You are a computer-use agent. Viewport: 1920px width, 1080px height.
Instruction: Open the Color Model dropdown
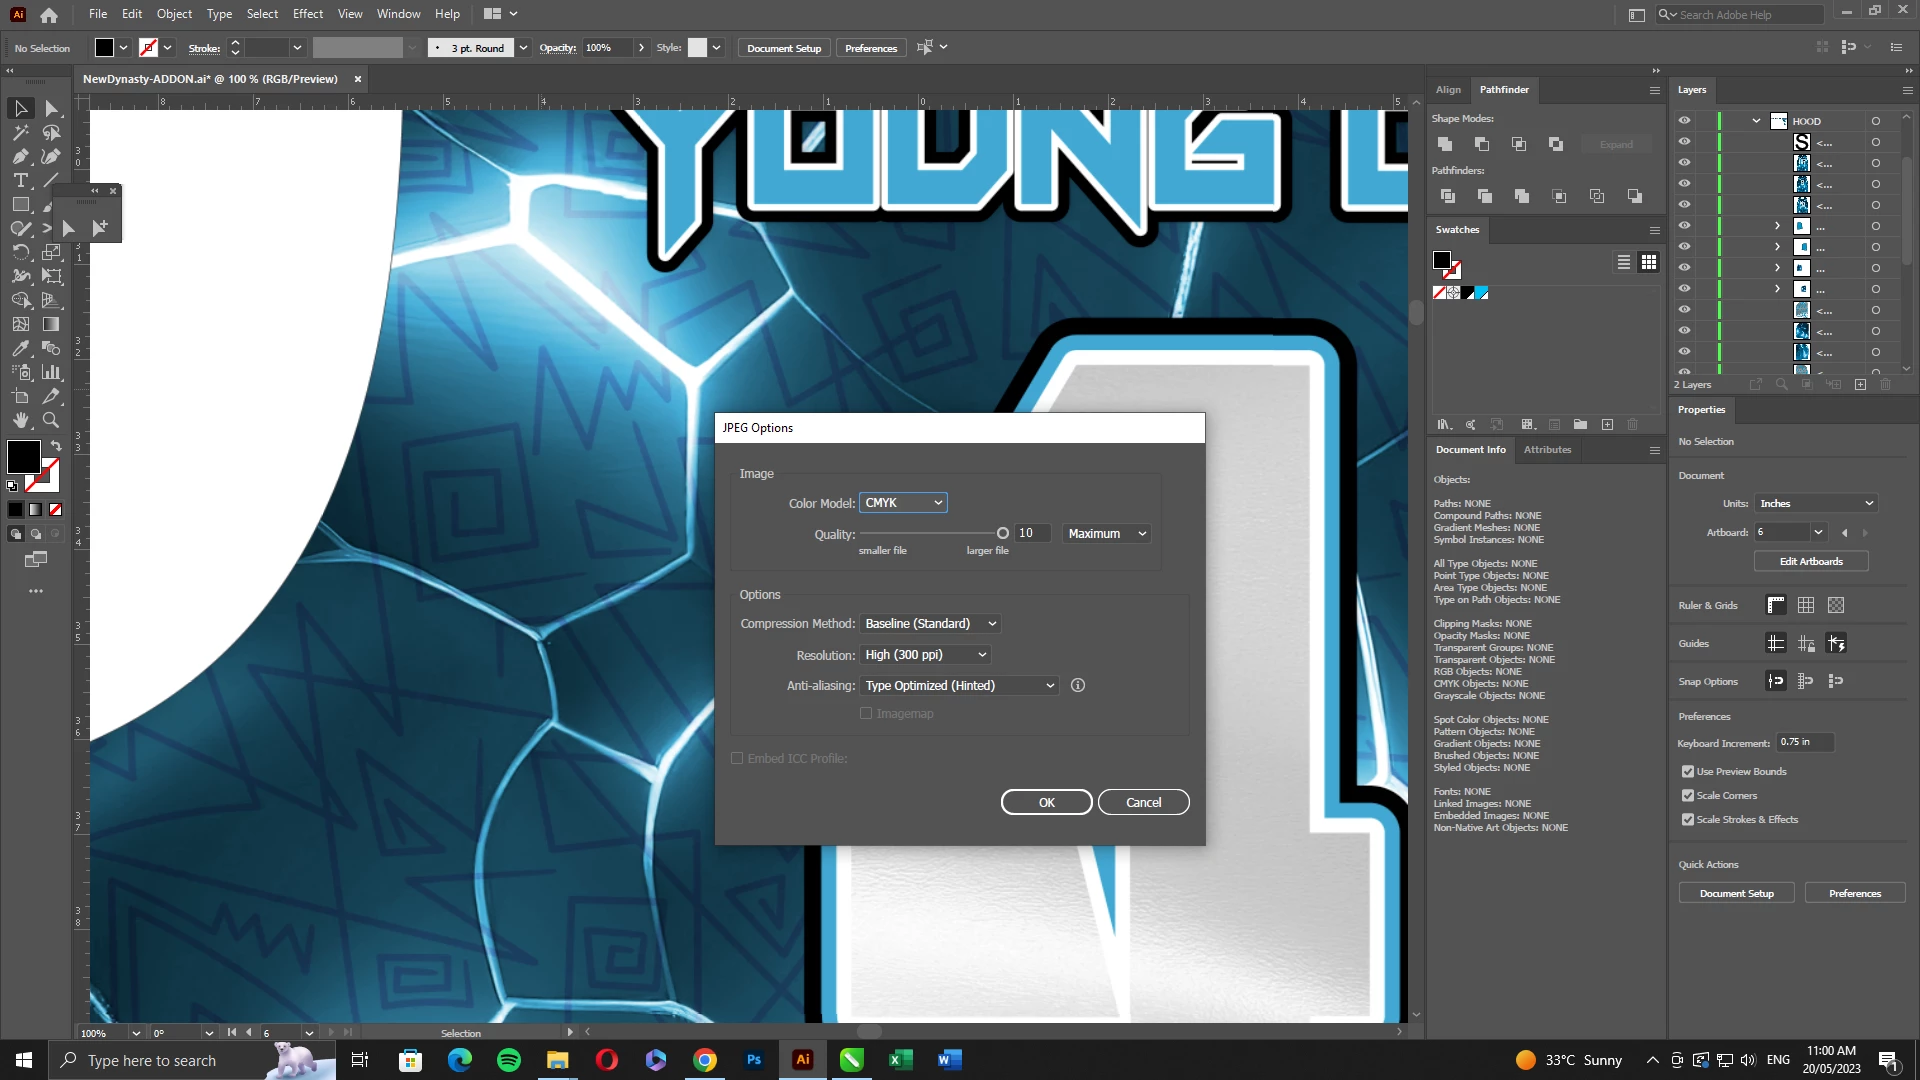click(903, 503)
